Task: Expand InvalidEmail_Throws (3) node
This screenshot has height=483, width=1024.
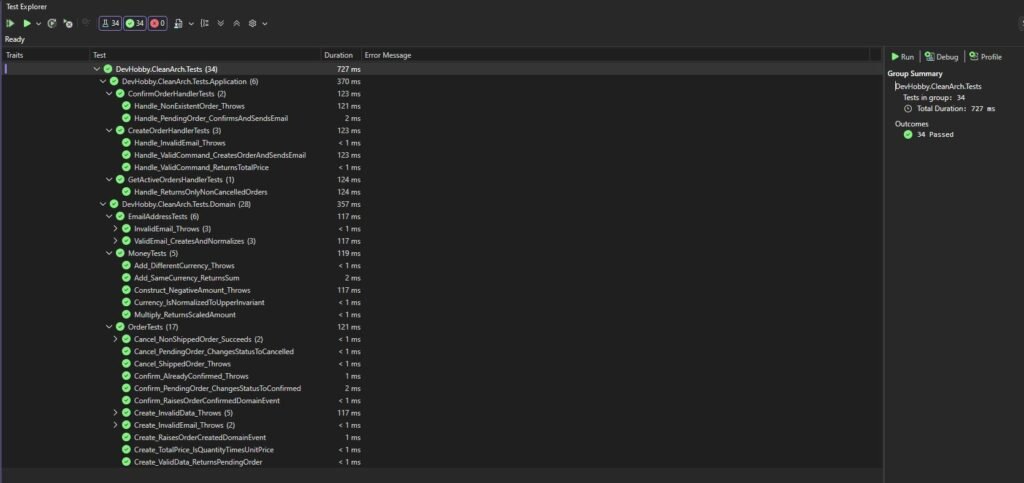Action: point(116,229)
